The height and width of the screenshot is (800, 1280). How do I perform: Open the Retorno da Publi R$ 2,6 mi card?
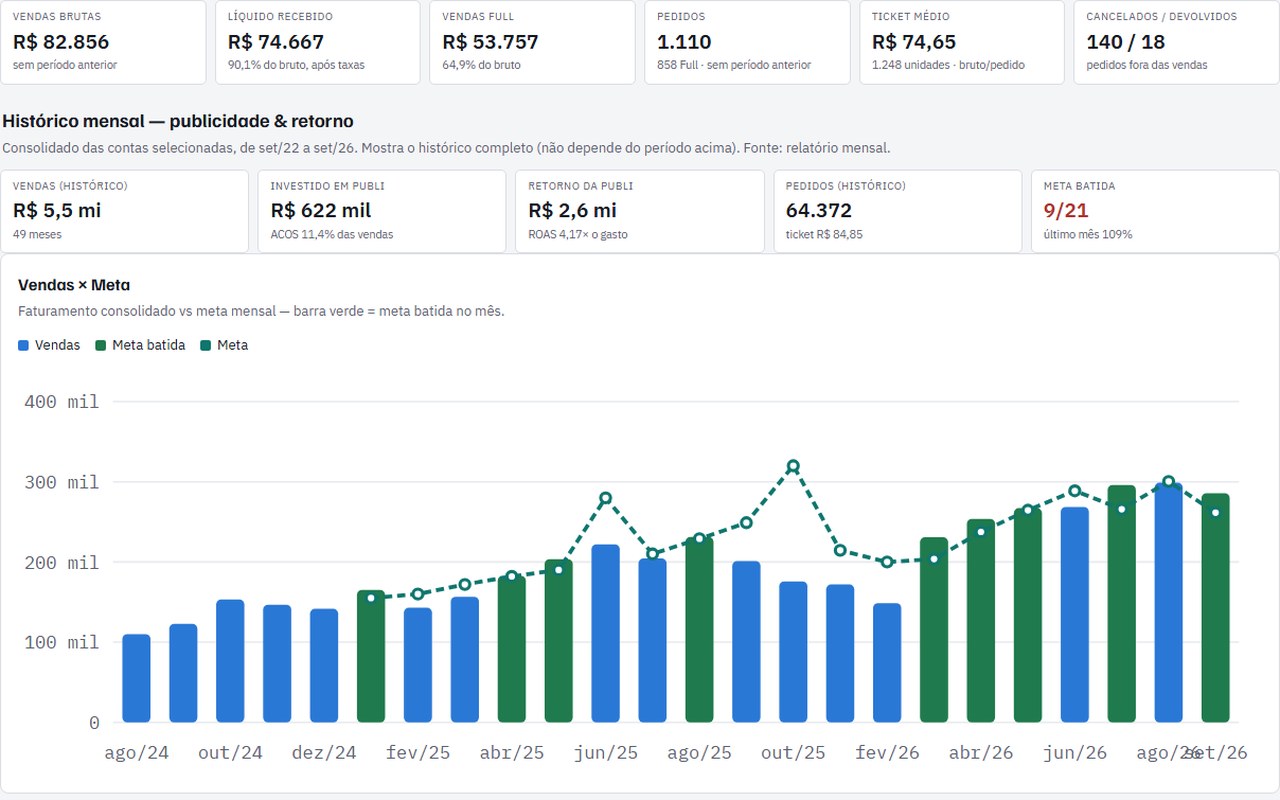(640, 211)
